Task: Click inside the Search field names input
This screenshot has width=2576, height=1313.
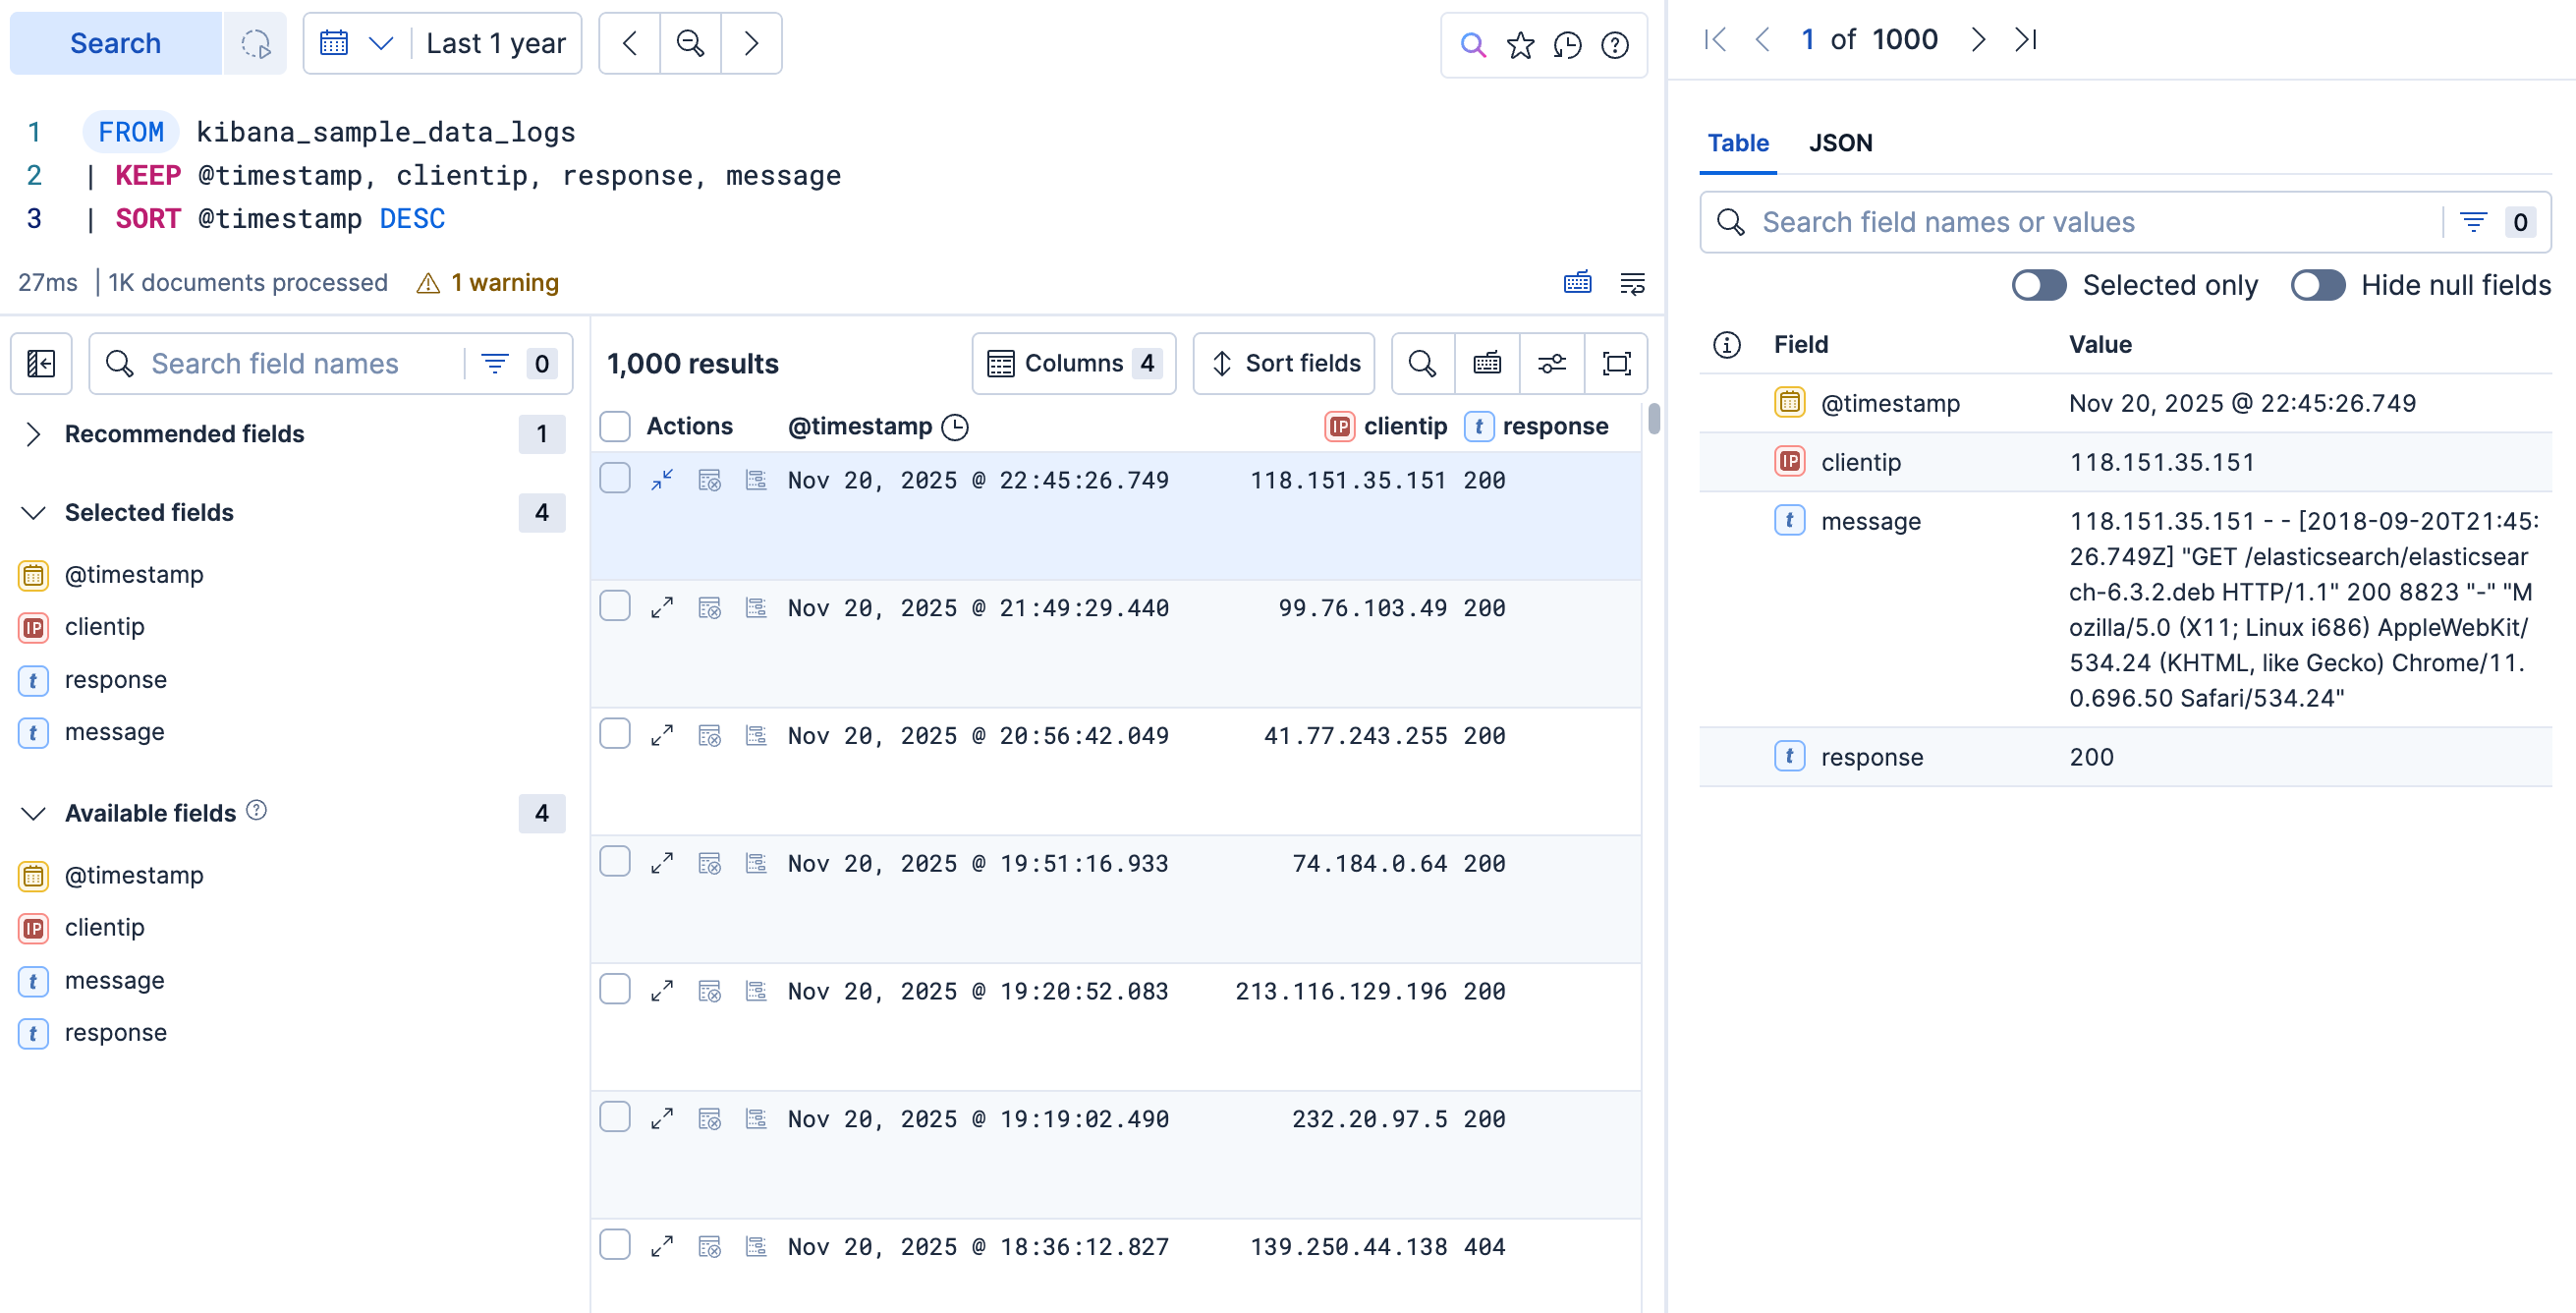Action: tap(290, 364)
